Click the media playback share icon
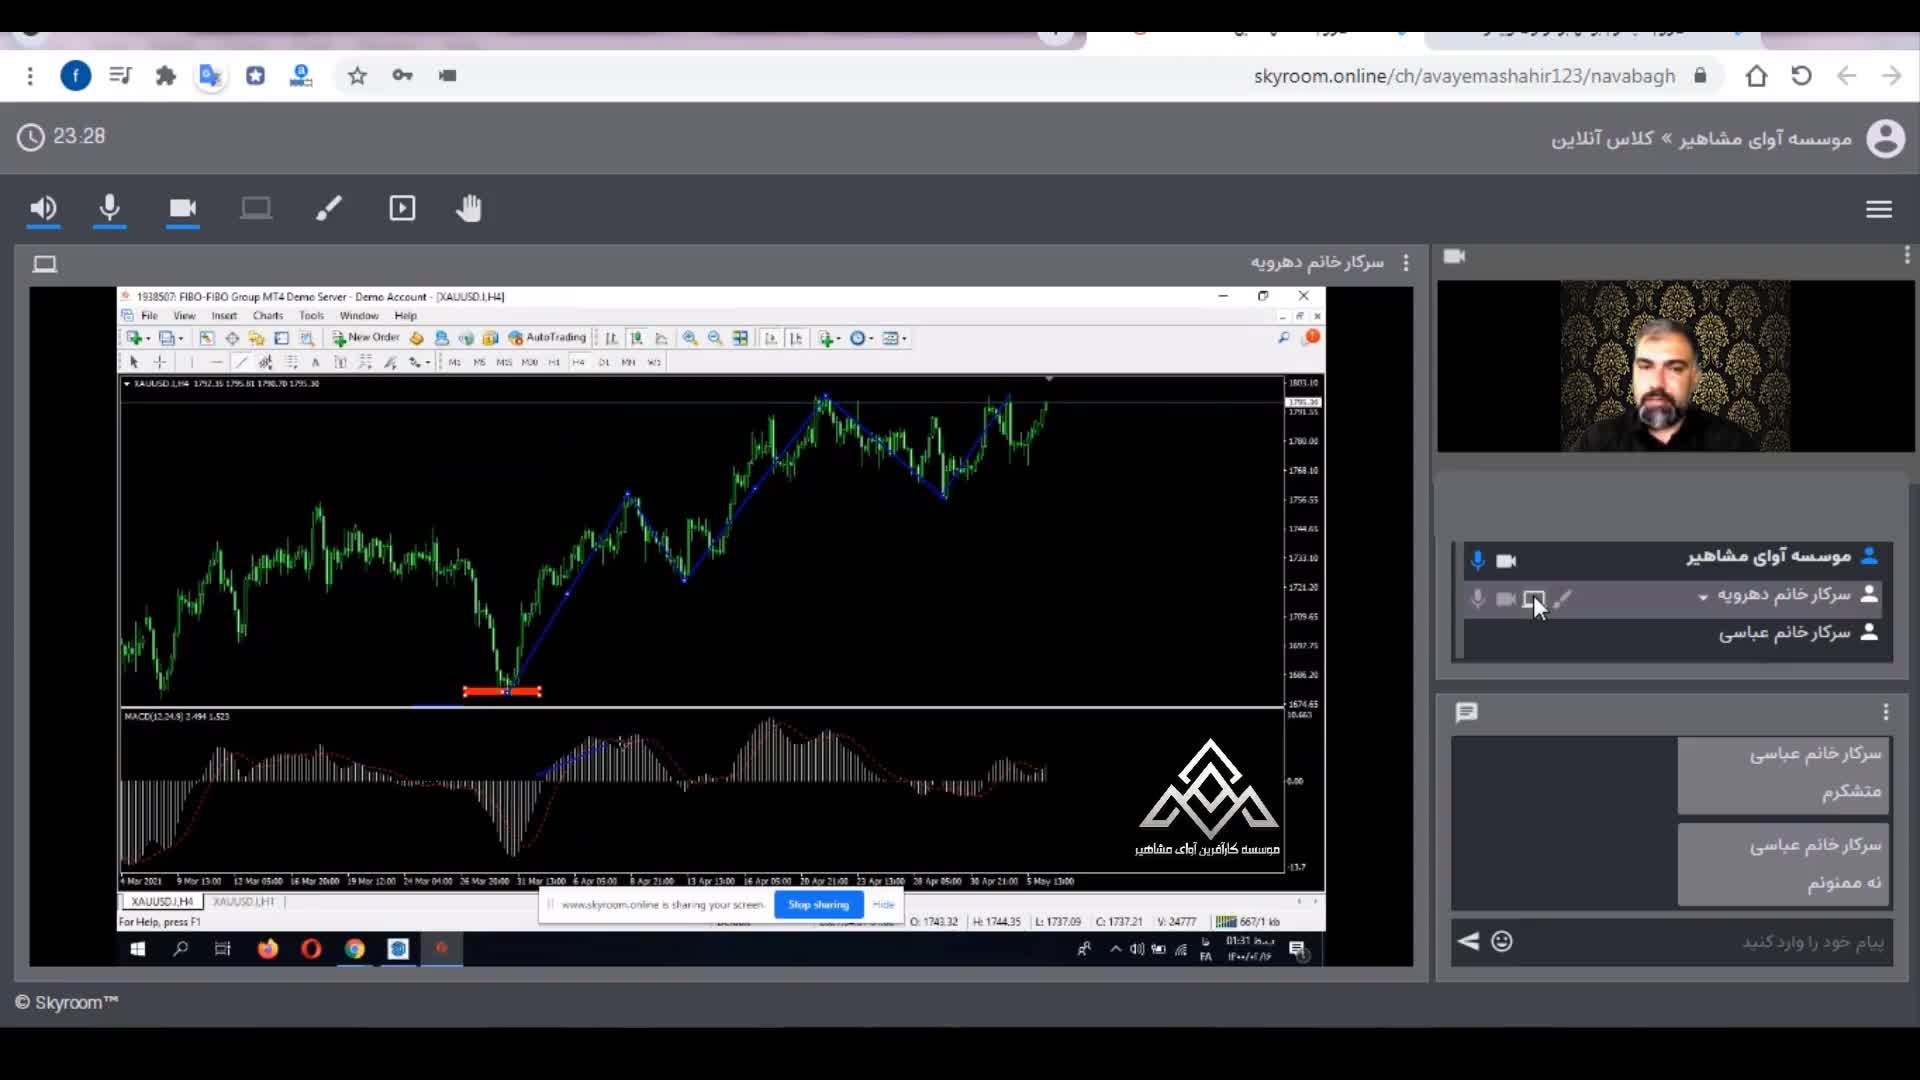The height and width of the screenshot is (1080, 1920). (x=402, y=208)
